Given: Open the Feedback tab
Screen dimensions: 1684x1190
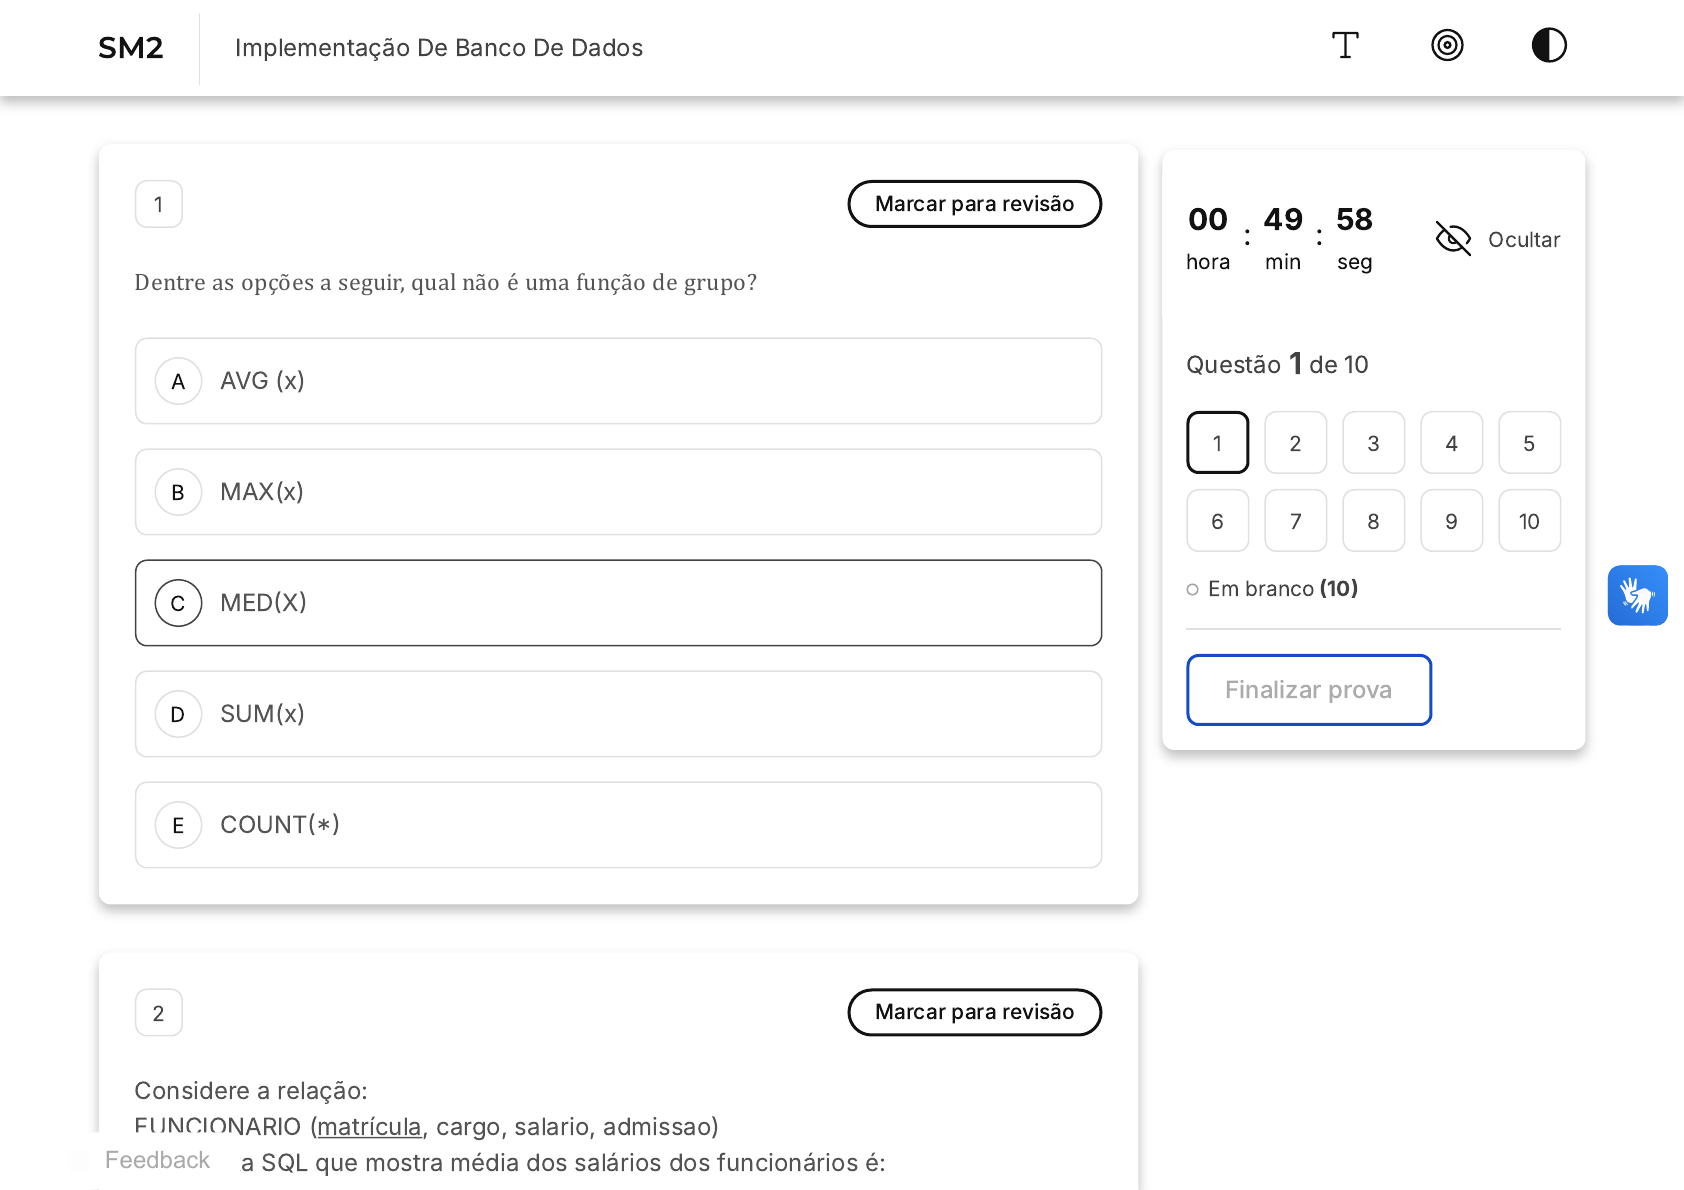Looking at the screenshot, I should click(157, 1160).
